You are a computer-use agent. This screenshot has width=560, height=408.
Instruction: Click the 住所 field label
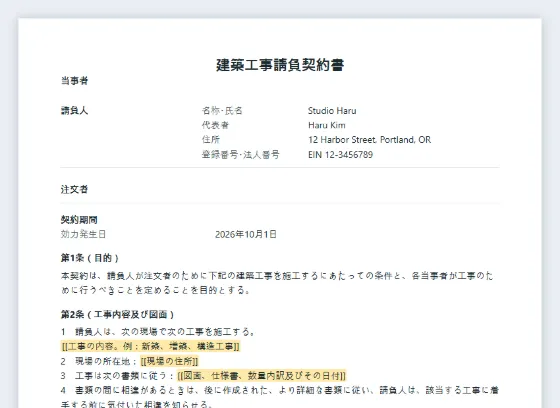coord(211,140)
